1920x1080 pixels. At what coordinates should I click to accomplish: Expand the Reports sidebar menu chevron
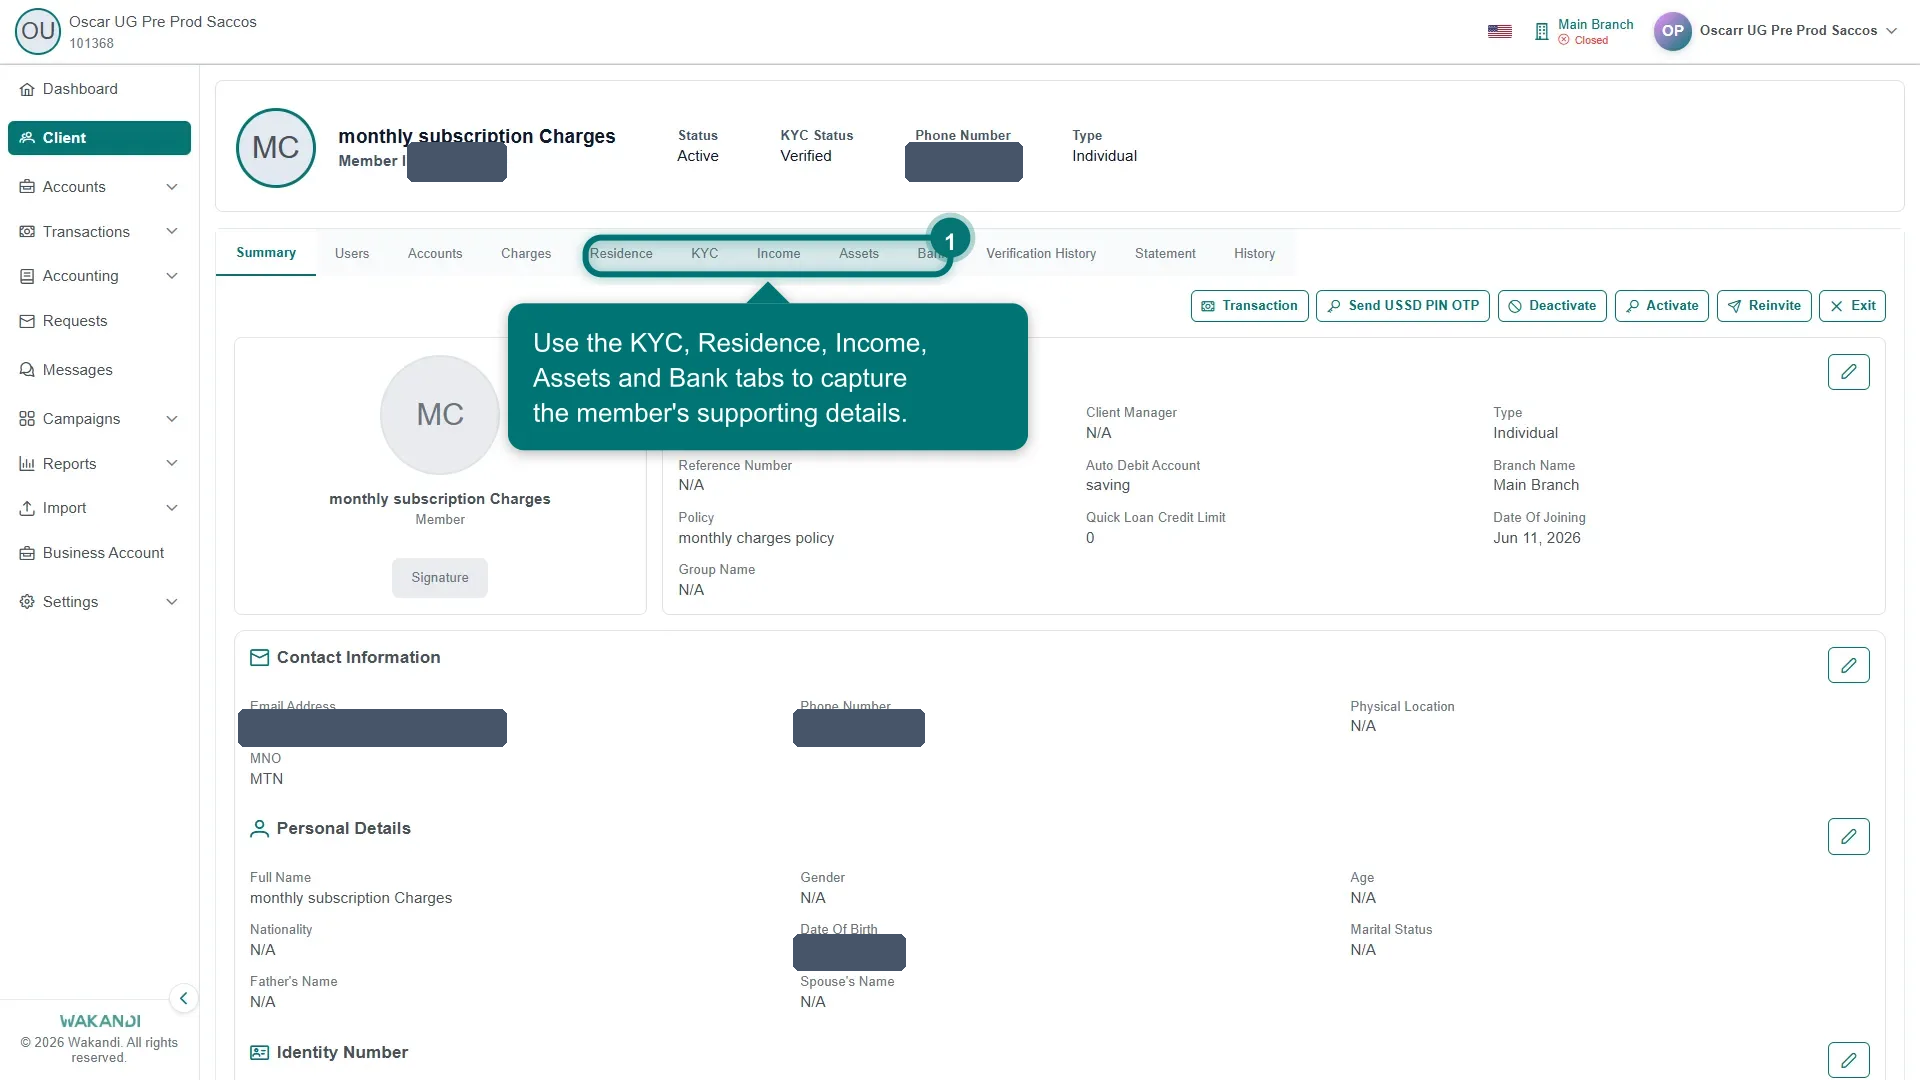172,464
